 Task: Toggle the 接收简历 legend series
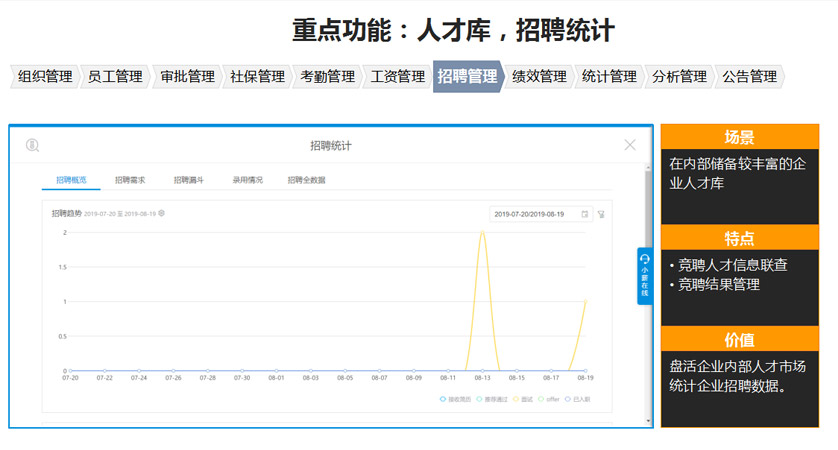457,398
